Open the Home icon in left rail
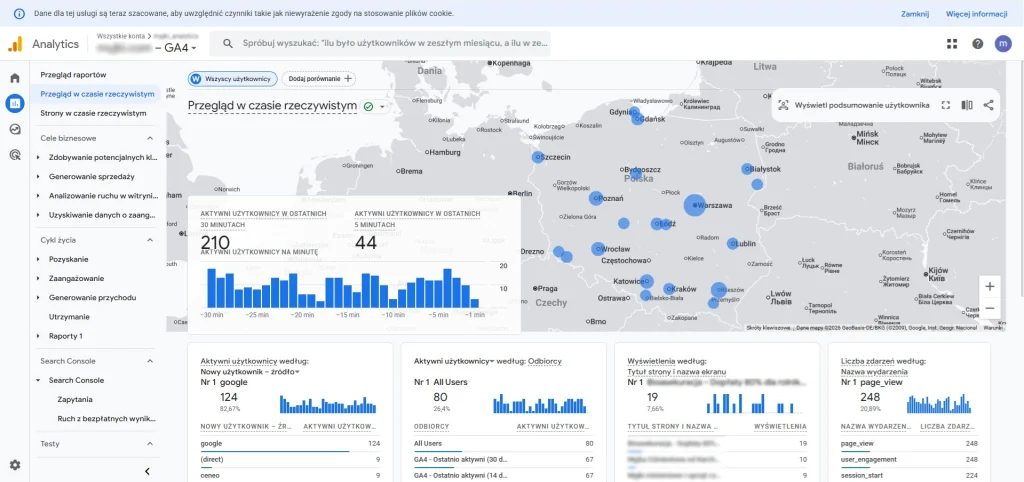The image size is (1024, 482). point(14,78)
